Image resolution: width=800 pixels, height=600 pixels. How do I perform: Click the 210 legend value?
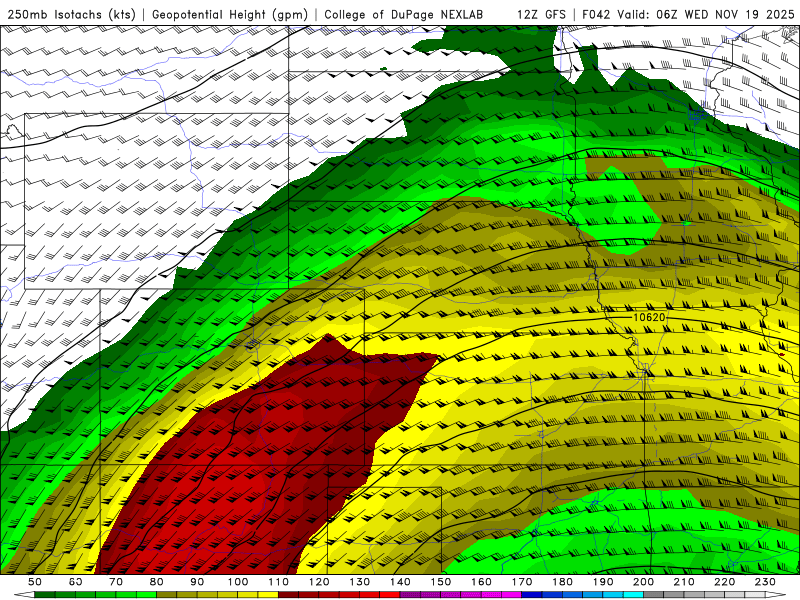pyautogui.click(x=684, y=582)
